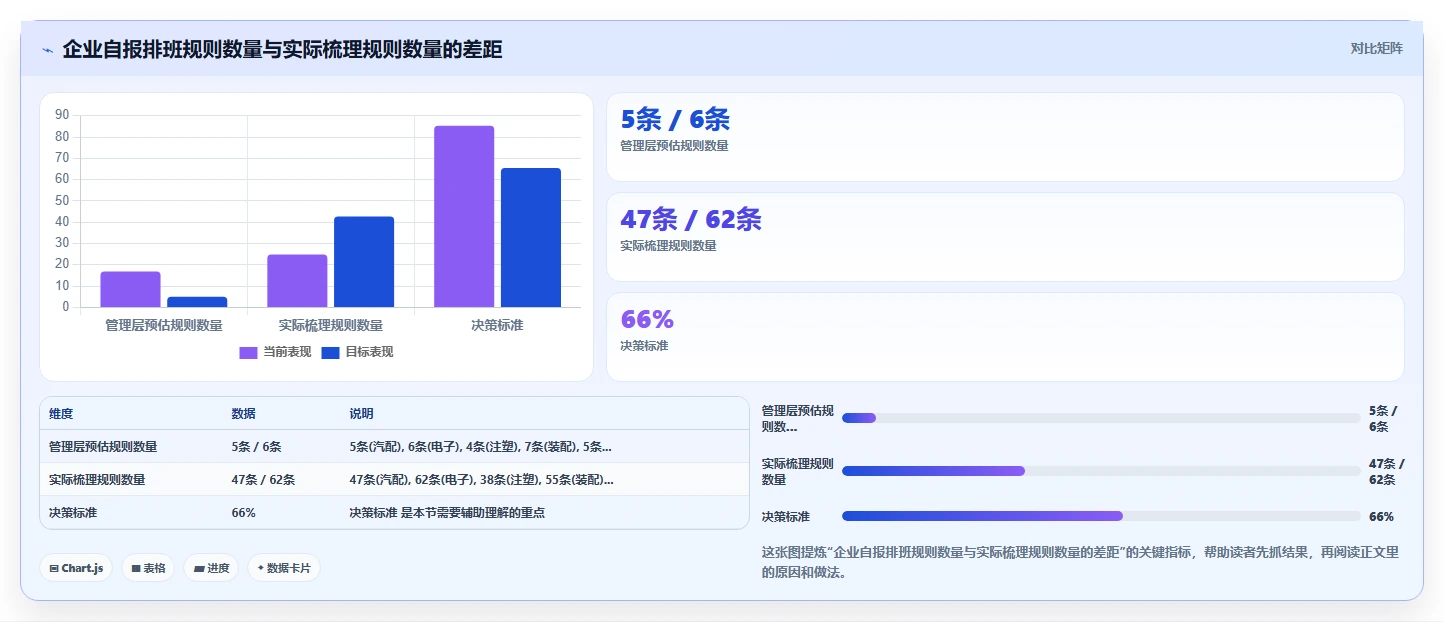The height and width of the screenshot is (622, 1444).
Task: Click x-axis label 实际梳理规则数量
Action: click(x=331, y=325)
